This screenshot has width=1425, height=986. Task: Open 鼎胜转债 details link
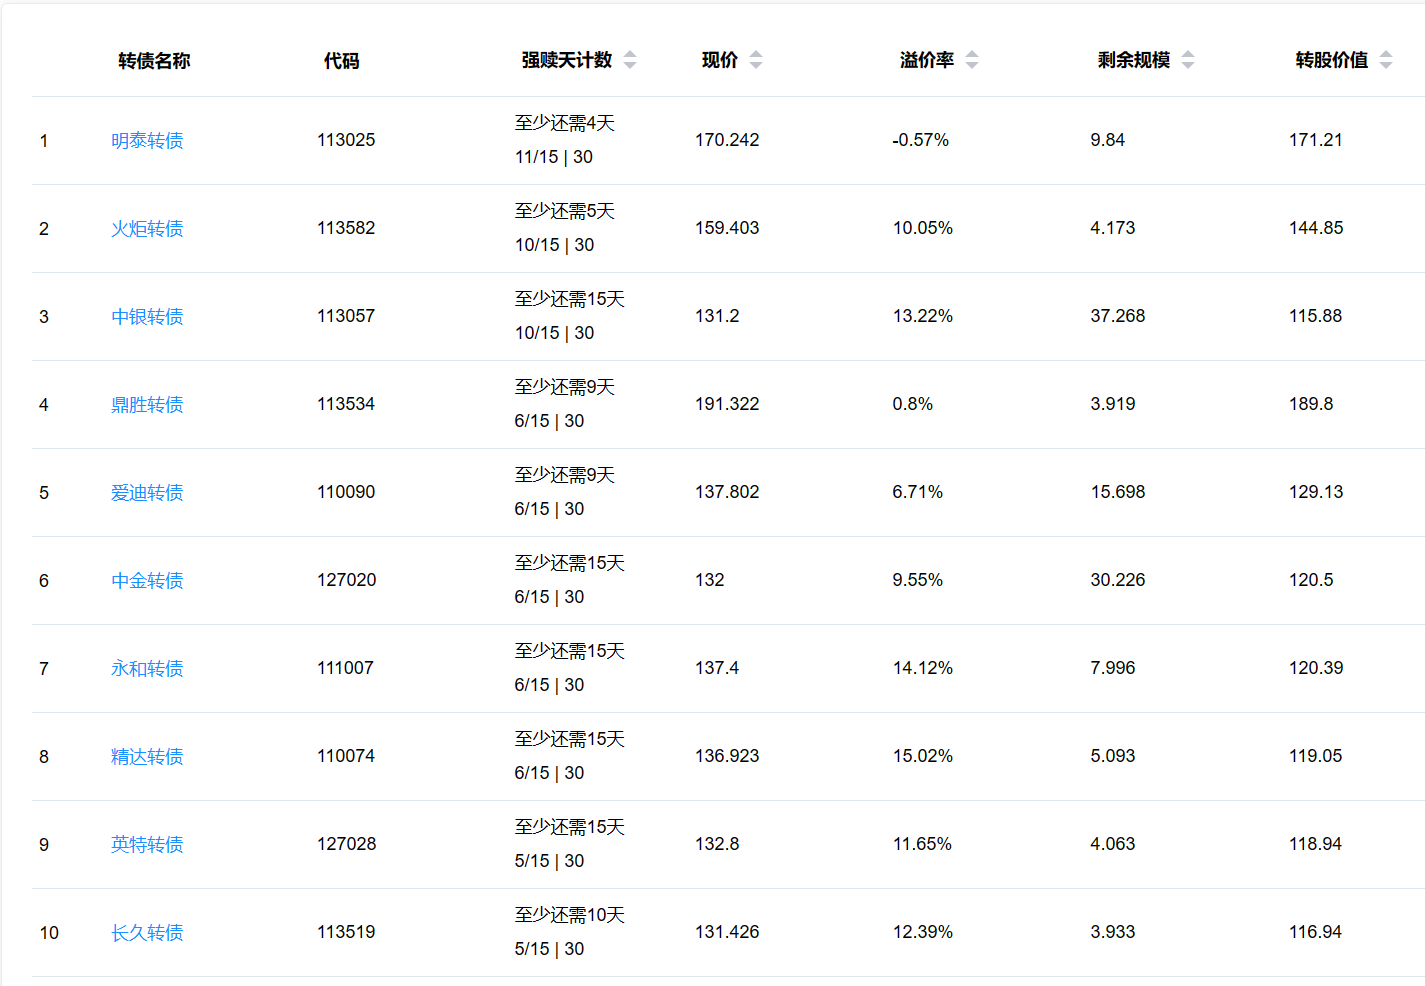[147, 405]
